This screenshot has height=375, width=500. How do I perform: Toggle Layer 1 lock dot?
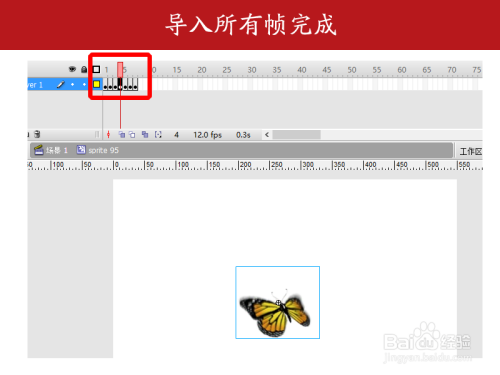point(84,84)
